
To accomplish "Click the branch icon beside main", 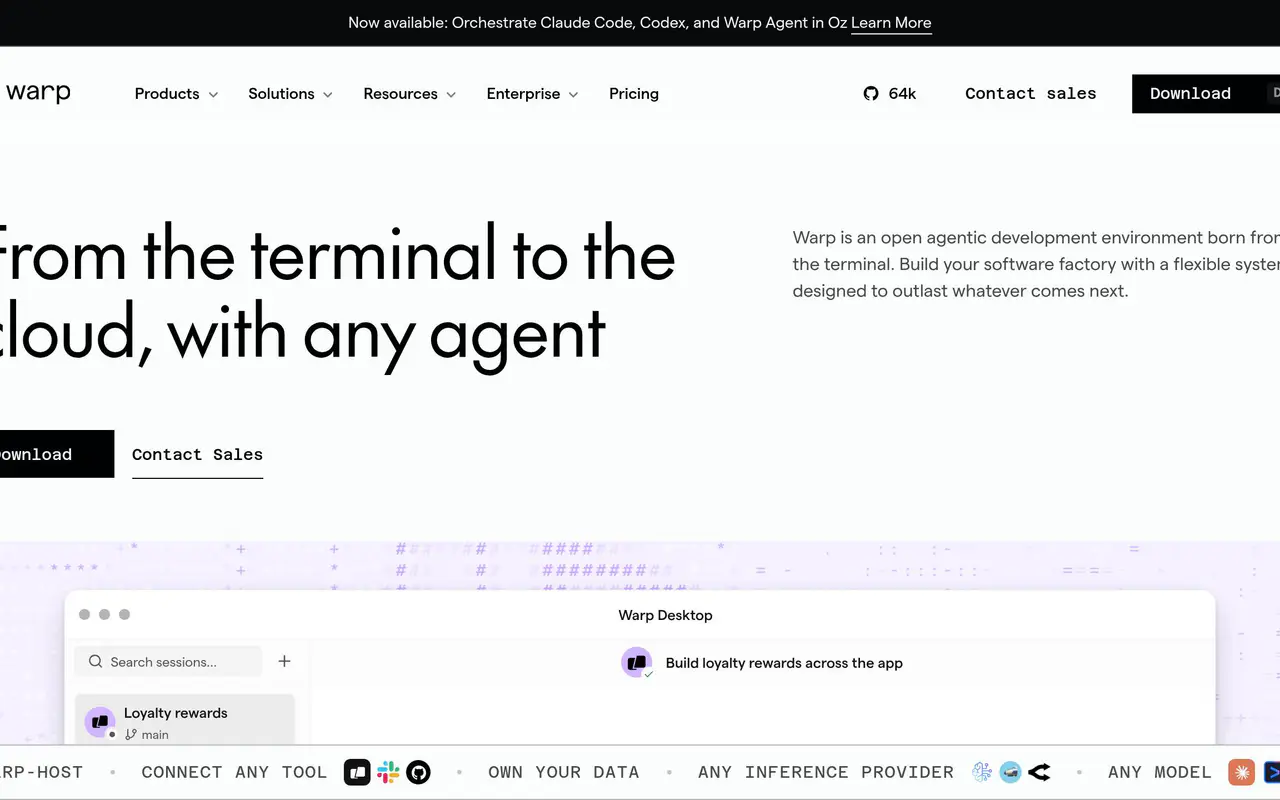I will pyautogui.click(x=131, y=734).
